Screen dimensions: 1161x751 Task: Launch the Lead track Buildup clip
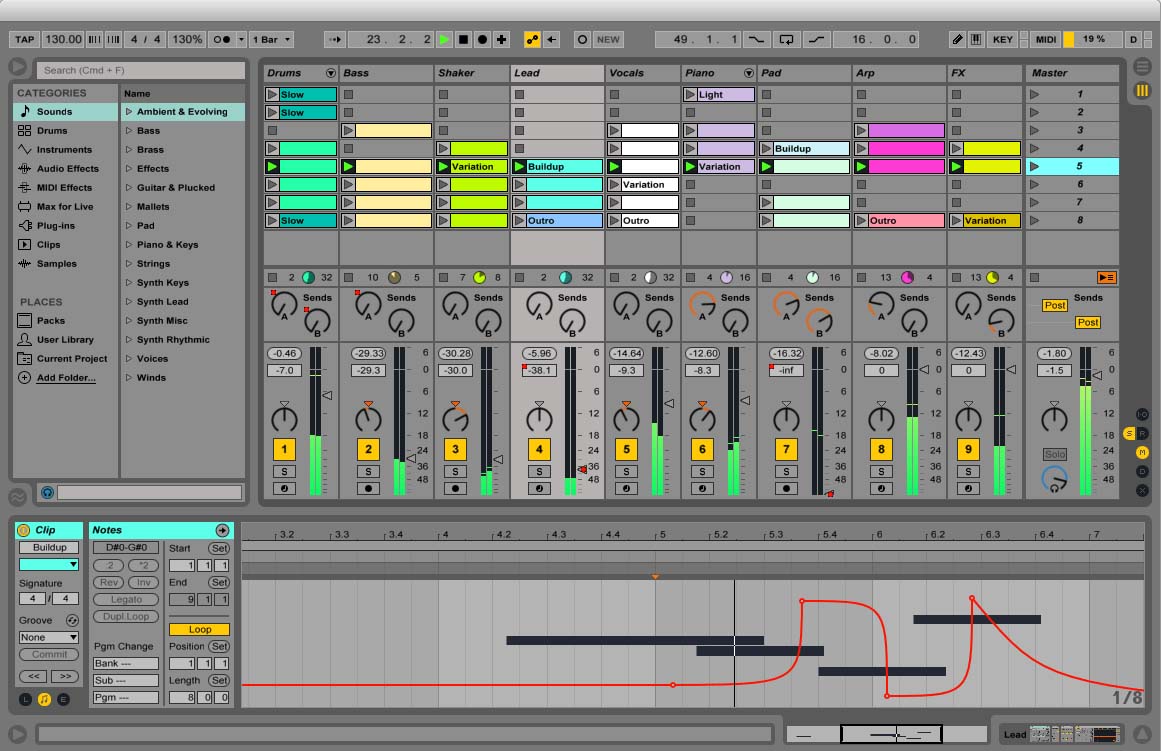[x=520, y=167]
